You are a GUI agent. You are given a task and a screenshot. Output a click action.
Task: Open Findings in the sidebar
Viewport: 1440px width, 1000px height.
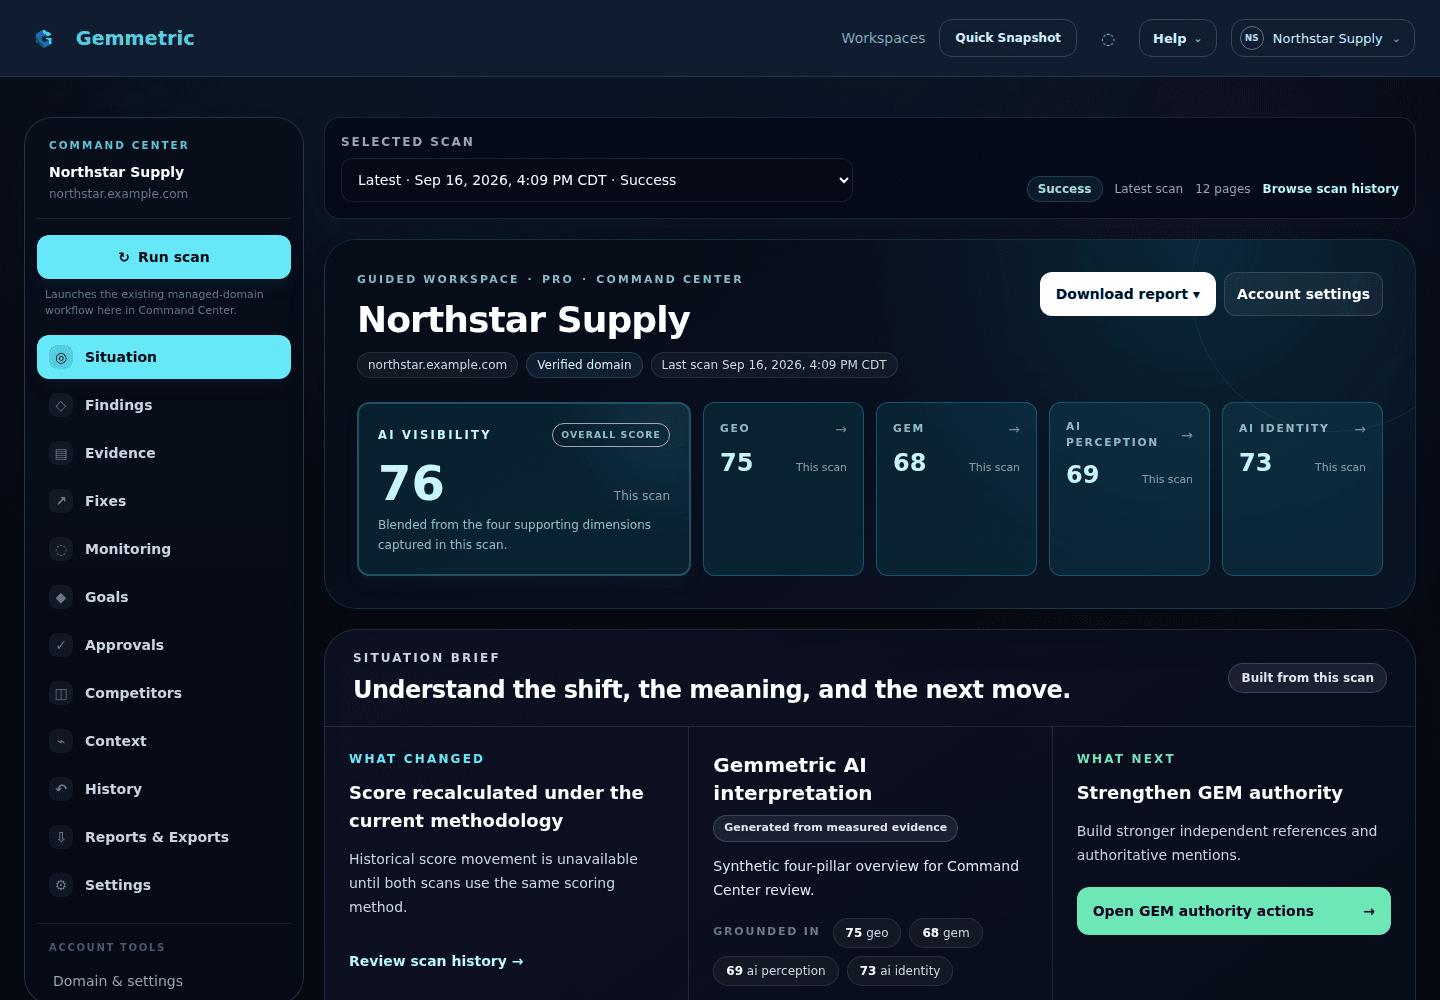click(x=164, y=405)
